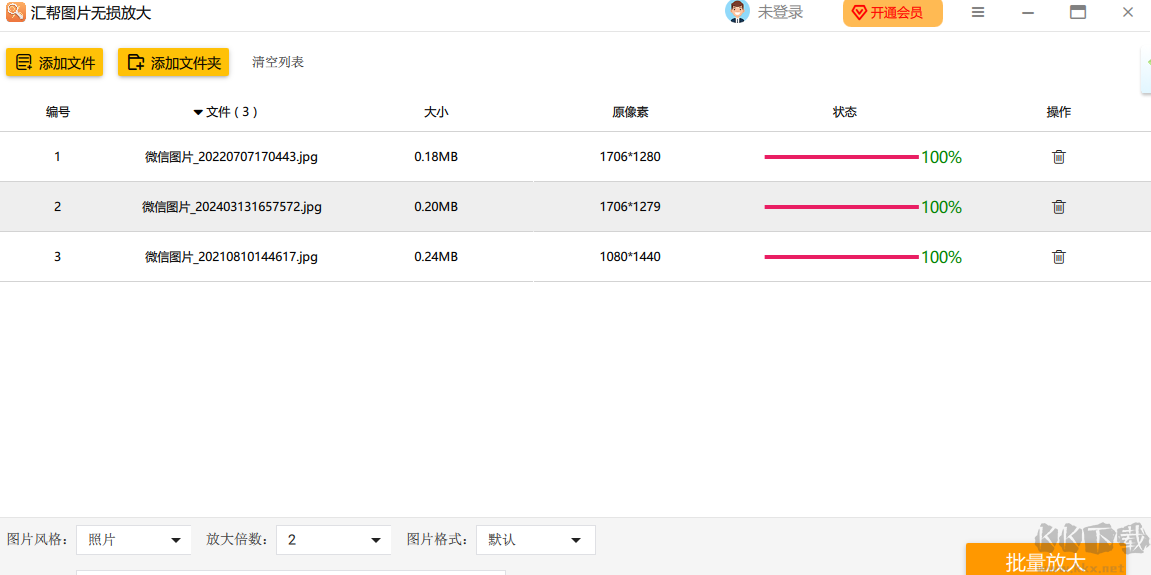Image resolution: width=1151 pixels, height=575 pixels.
Task: Sort by the 文件 column header
Action: pyautogui.click(x=226, y=112)
